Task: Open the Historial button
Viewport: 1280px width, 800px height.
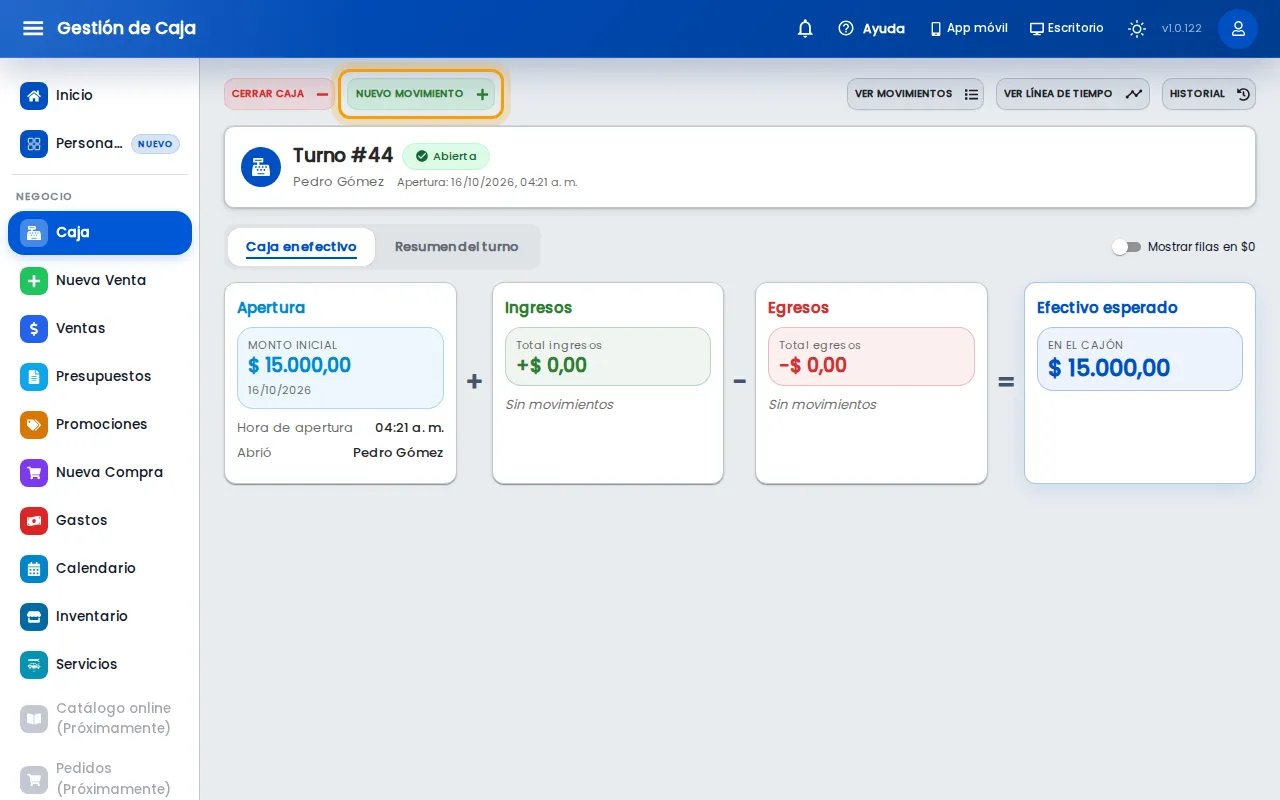Action: (1209, 94)
